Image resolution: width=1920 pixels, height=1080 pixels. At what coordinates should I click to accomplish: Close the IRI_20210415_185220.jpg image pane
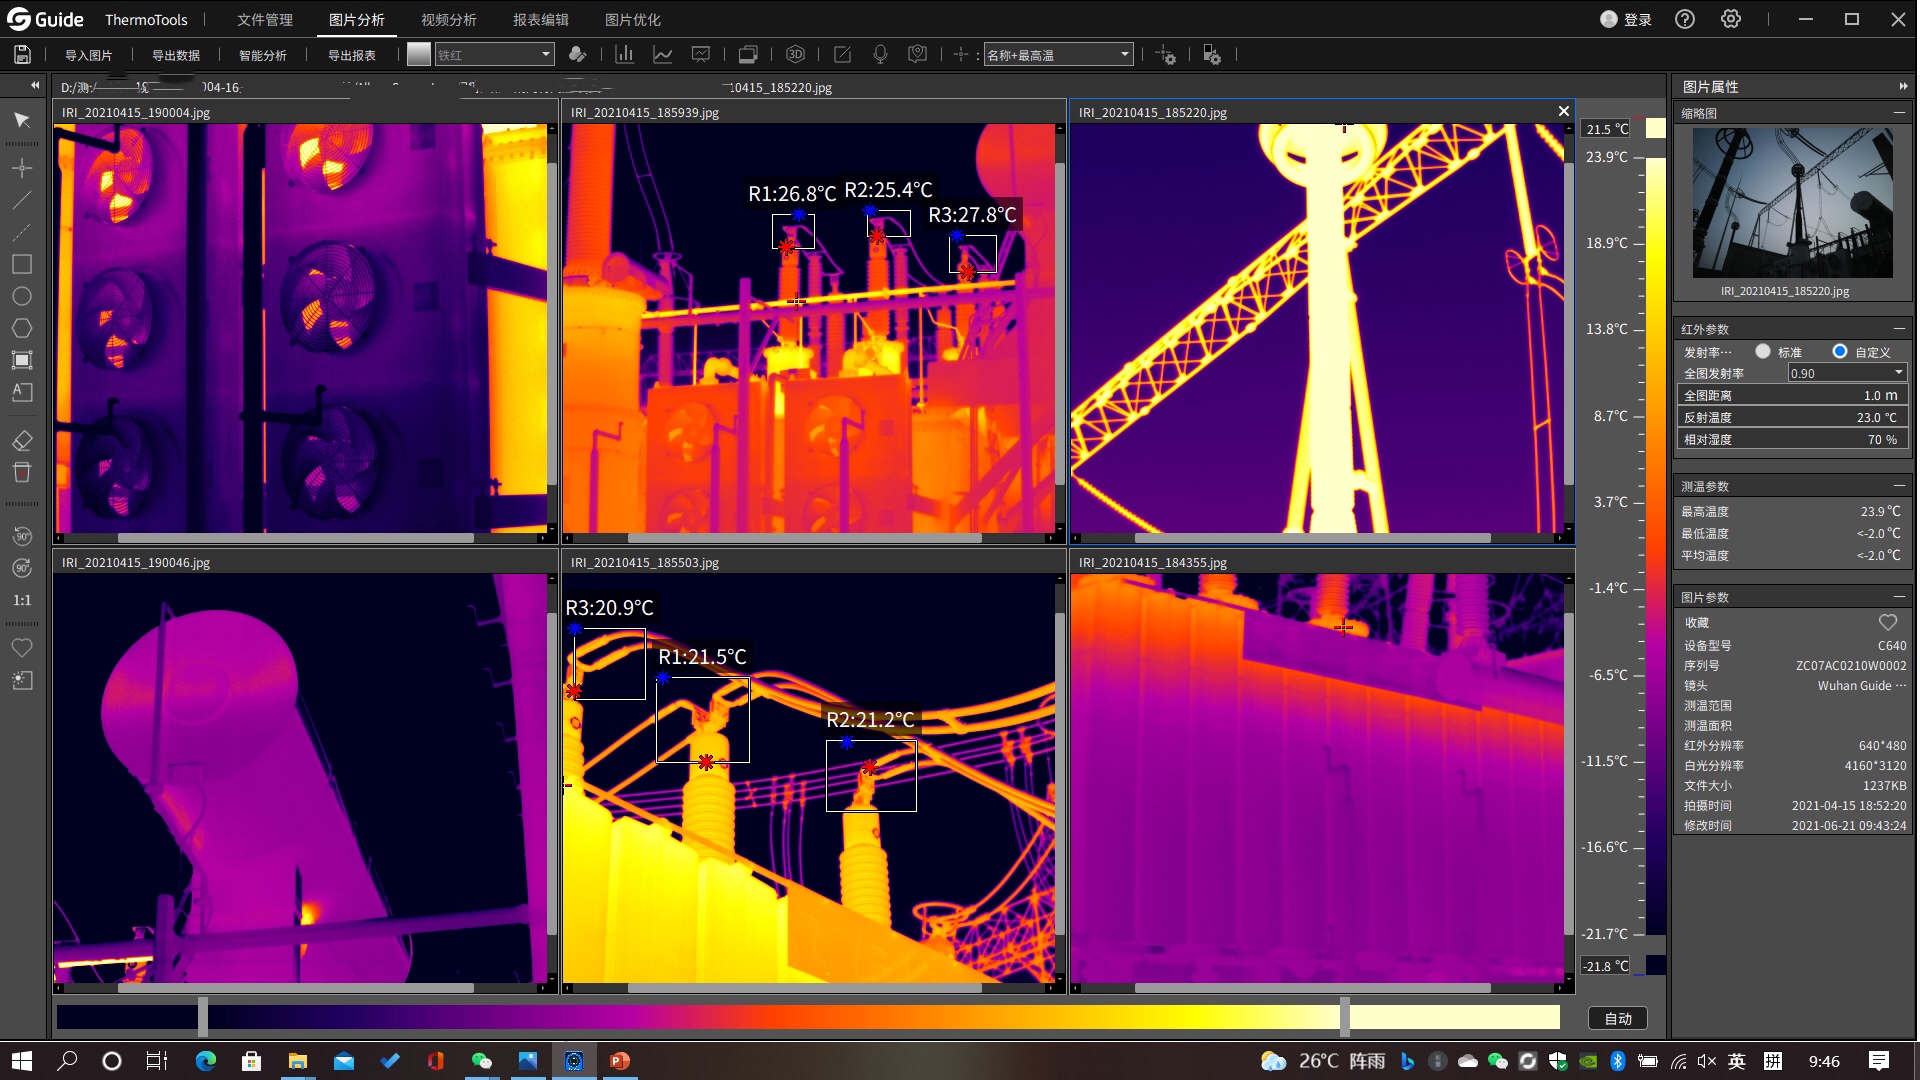[x=1564, y=111]
